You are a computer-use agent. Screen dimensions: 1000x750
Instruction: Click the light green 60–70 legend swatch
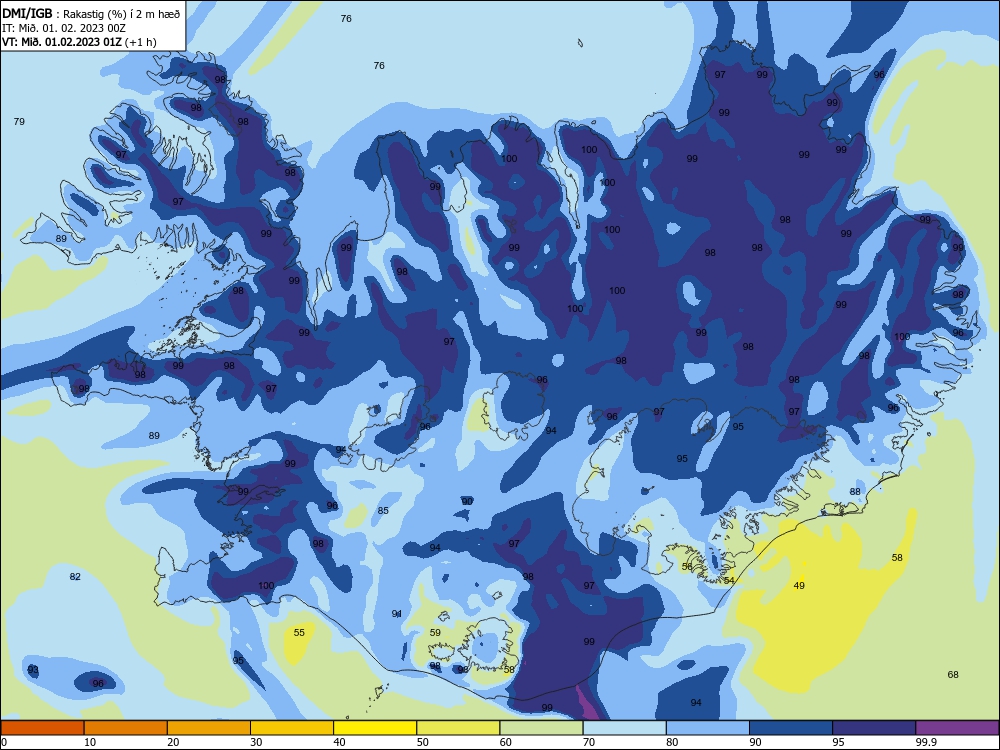pyautogui.click(x=541, y=728)
